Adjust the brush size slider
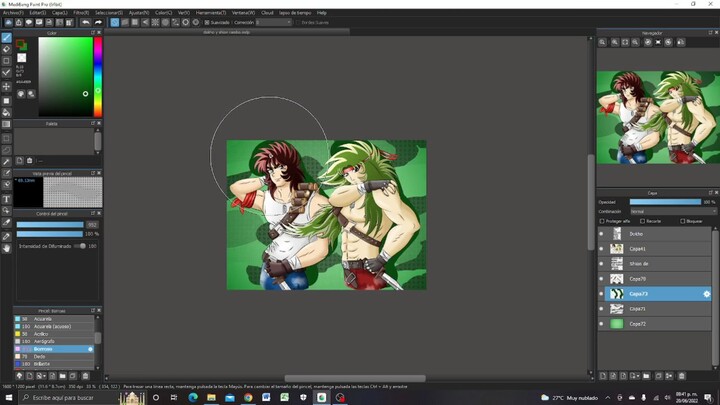The width and height of the screenshot is (720, 405). (50, 225)
